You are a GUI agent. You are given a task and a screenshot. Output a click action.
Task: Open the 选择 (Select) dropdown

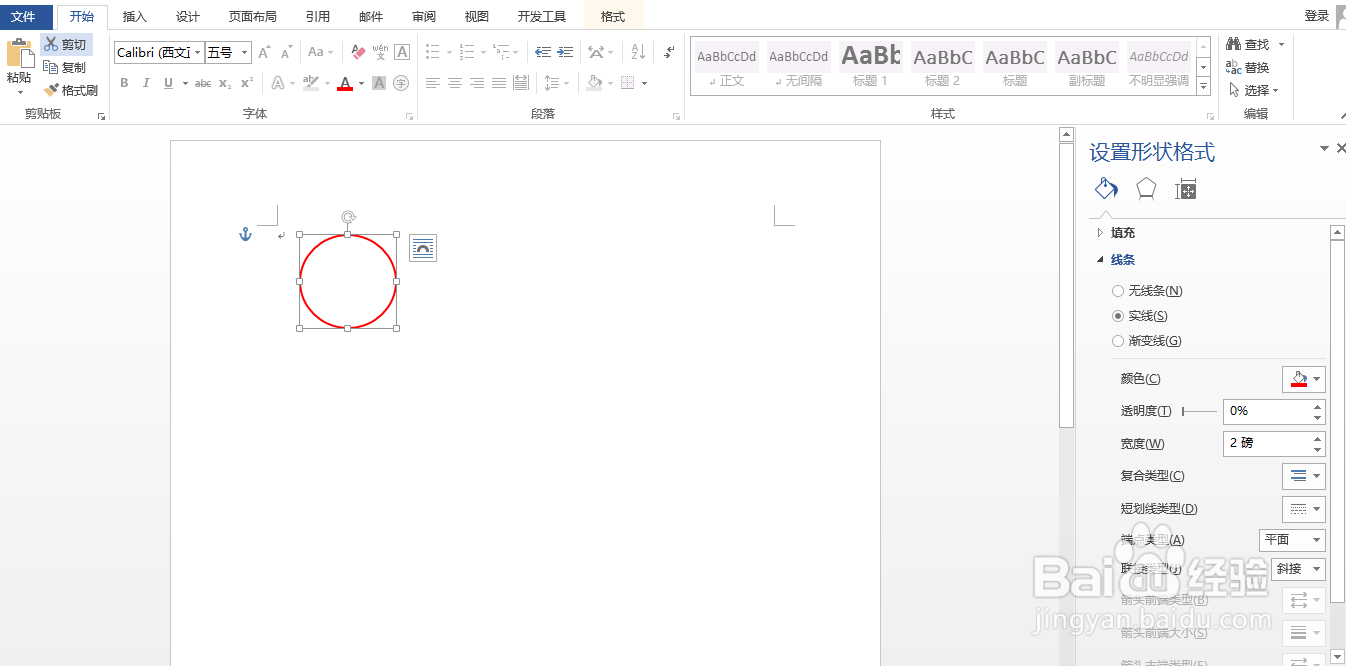[1254, 90]
